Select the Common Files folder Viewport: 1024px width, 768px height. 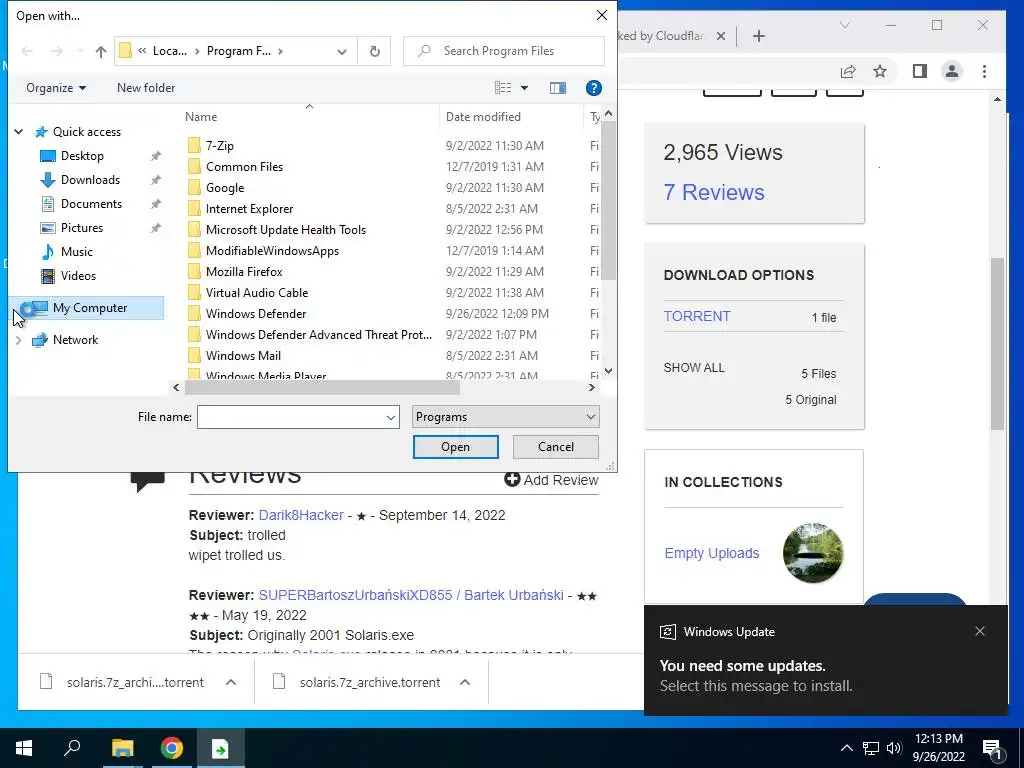[x=244, y=167]
